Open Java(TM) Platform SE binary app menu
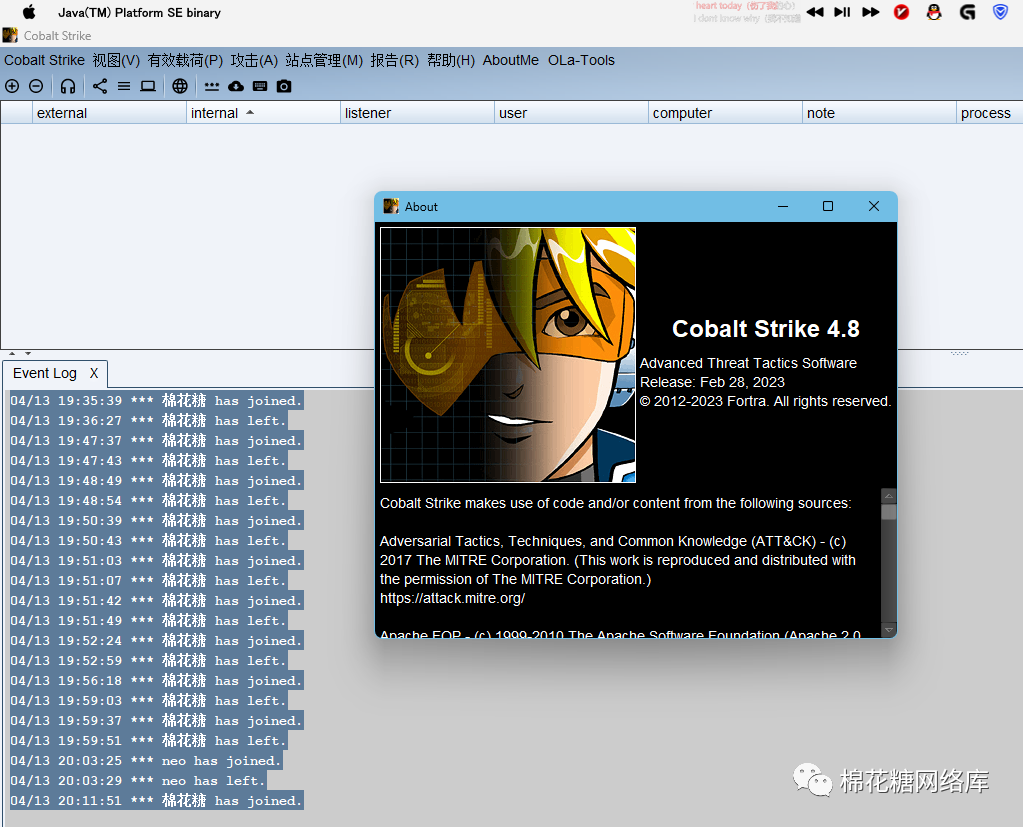Image resolution: width=1023 pixels, height=827 pixels. pyautogui.click(x=140, y=12)
